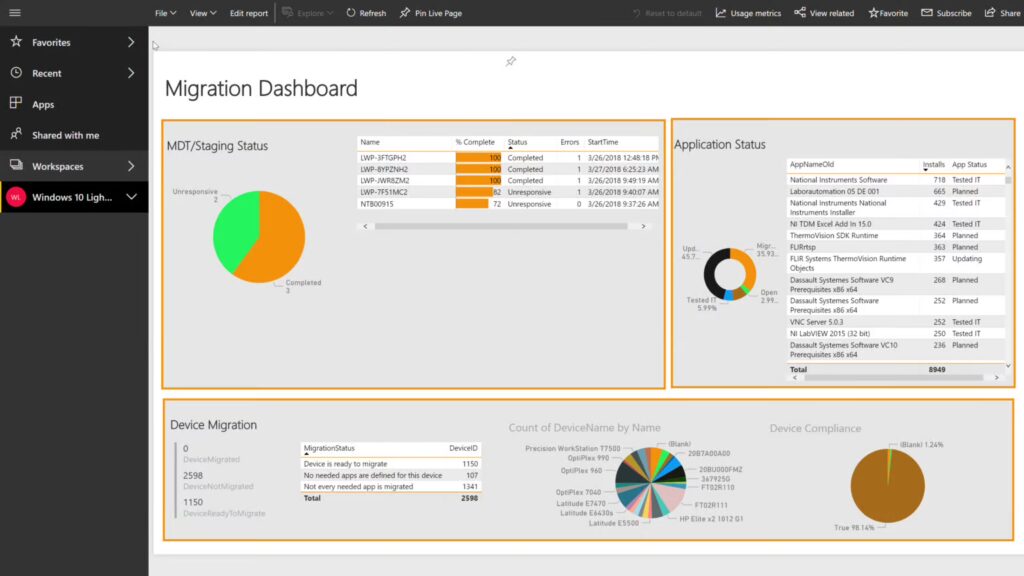The height and width of the screenshot is (576, 1024).
Task: Click the Explore icon in toolbar
Action: [287, 12]
